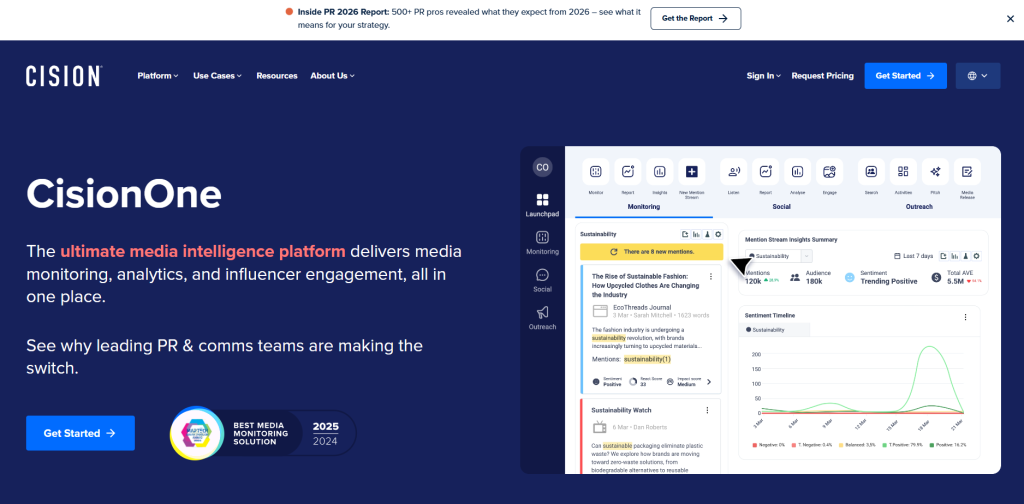Toggle the Positive 16.2% legend swatch

pyautogui.click(x=933, y=445)
